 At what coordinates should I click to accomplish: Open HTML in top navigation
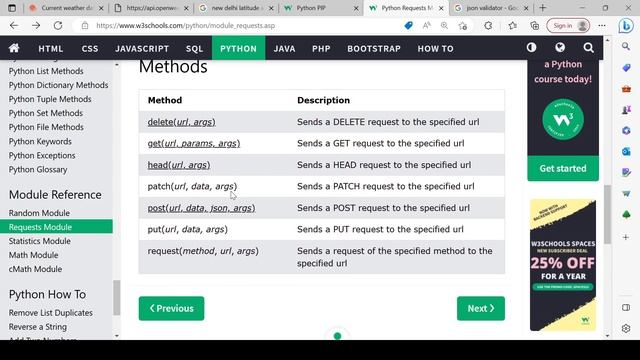pyautogui.click(x=51, y=48)
